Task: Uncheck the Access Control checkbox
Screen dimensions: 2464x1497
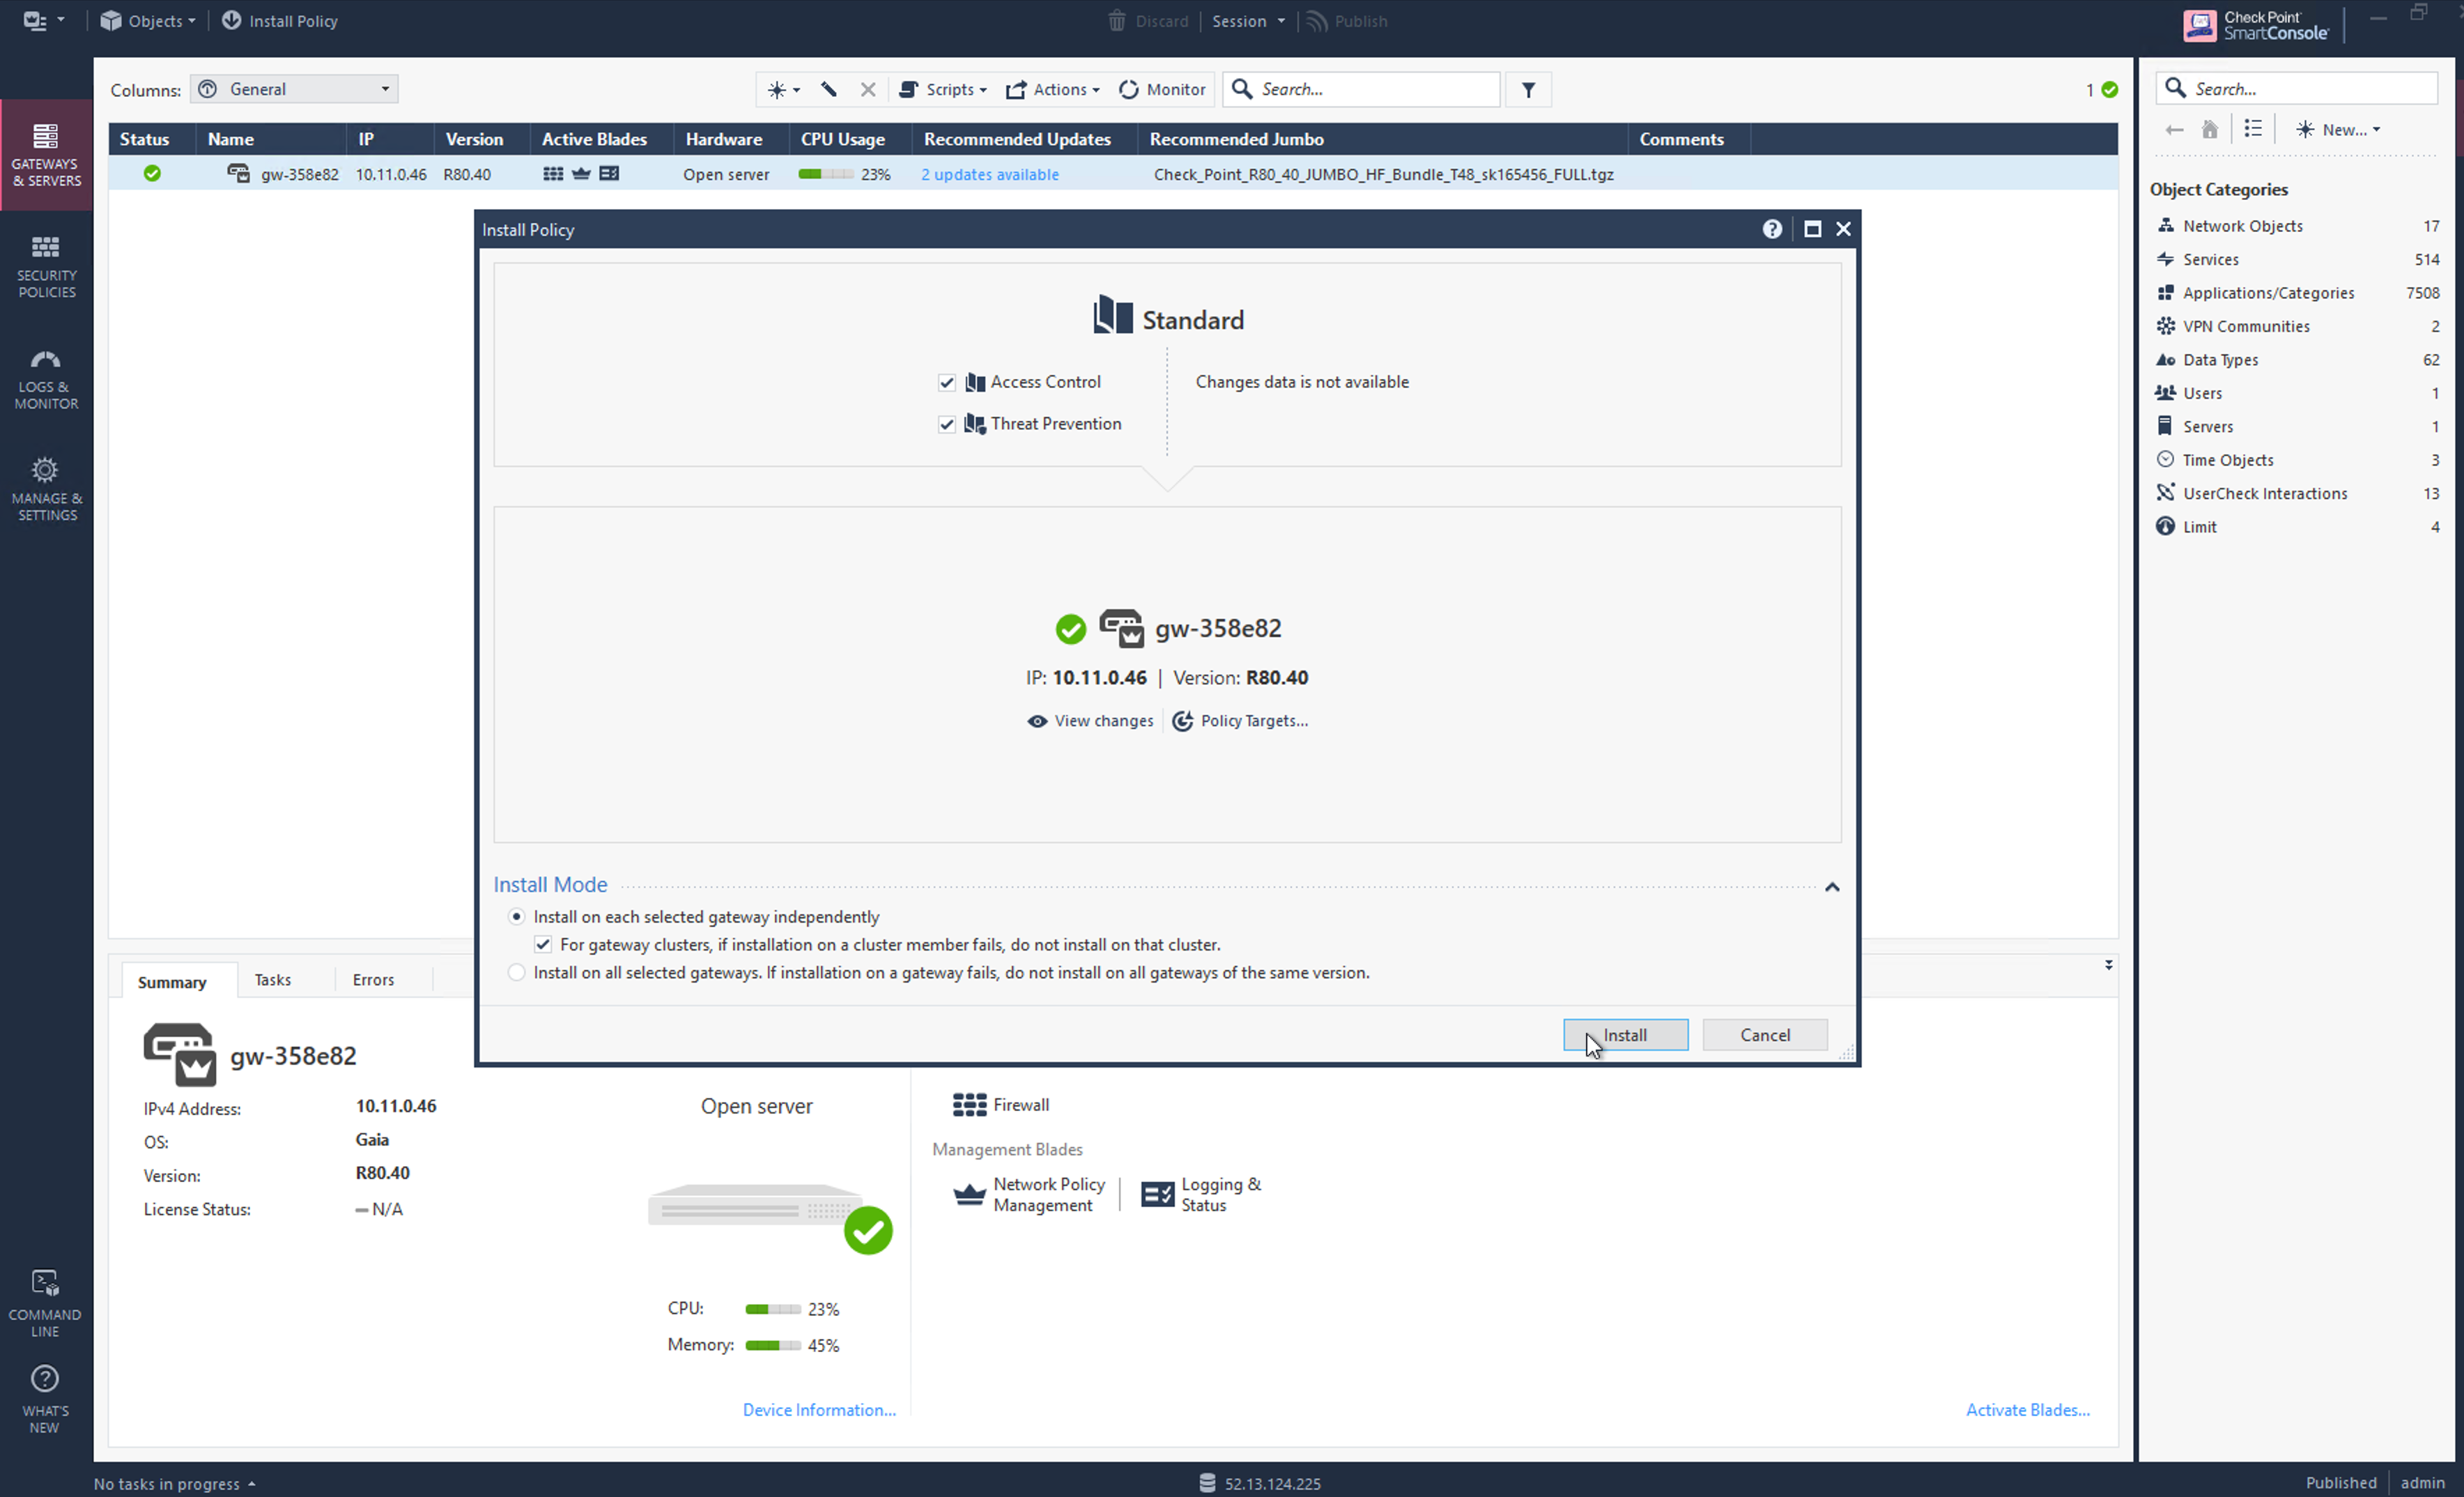Action: click(x=947, y=382)
